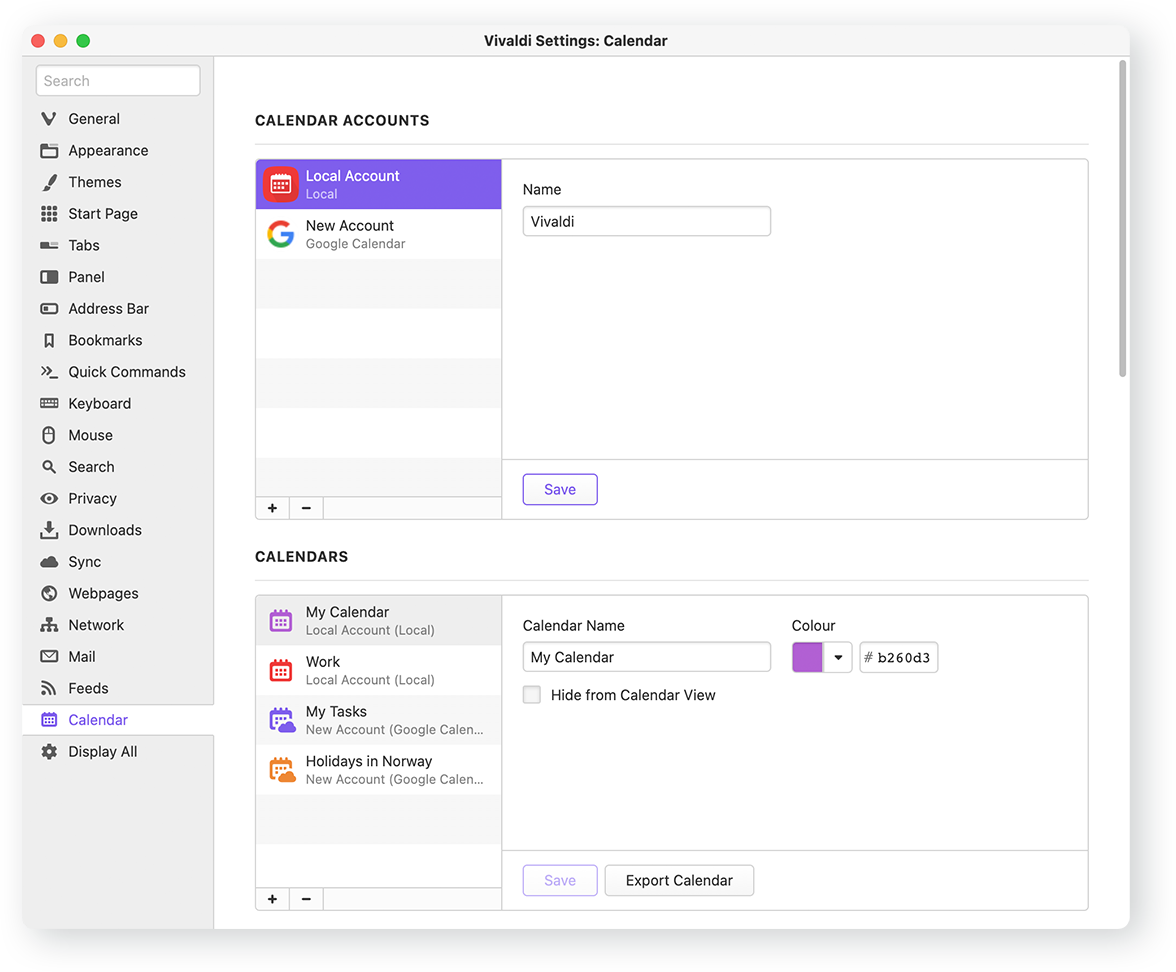Click the Mouse icon in sidebar
The height and width of the screenshot is (972, 1176).
(x=49, y=435)
